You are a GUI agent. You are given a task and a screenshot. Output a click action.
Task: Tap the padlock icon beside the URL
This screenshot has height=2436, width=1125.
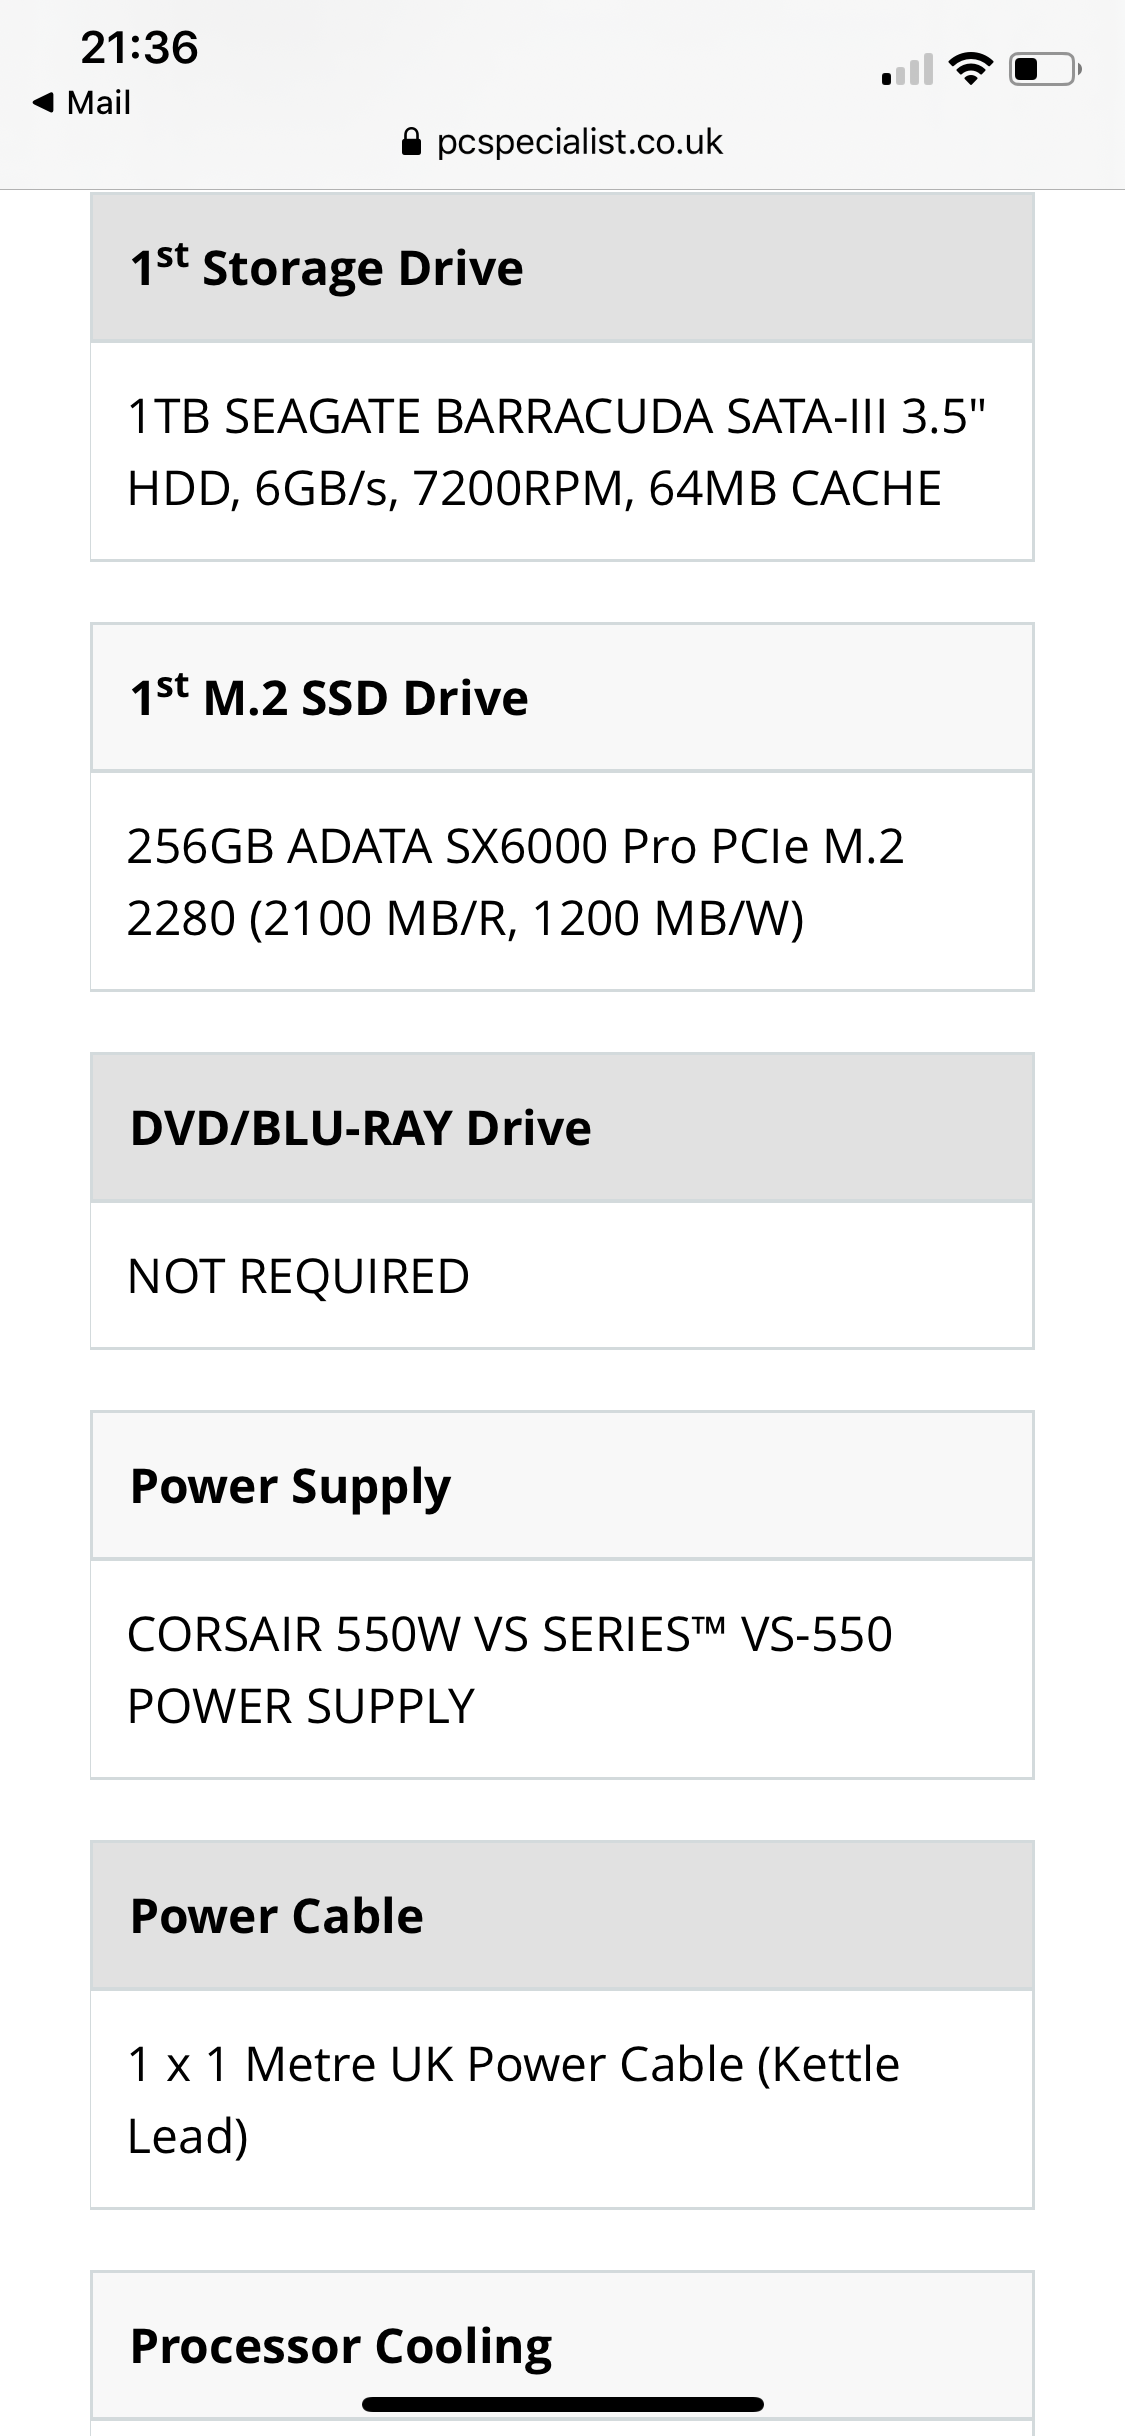tap(411, 142)
